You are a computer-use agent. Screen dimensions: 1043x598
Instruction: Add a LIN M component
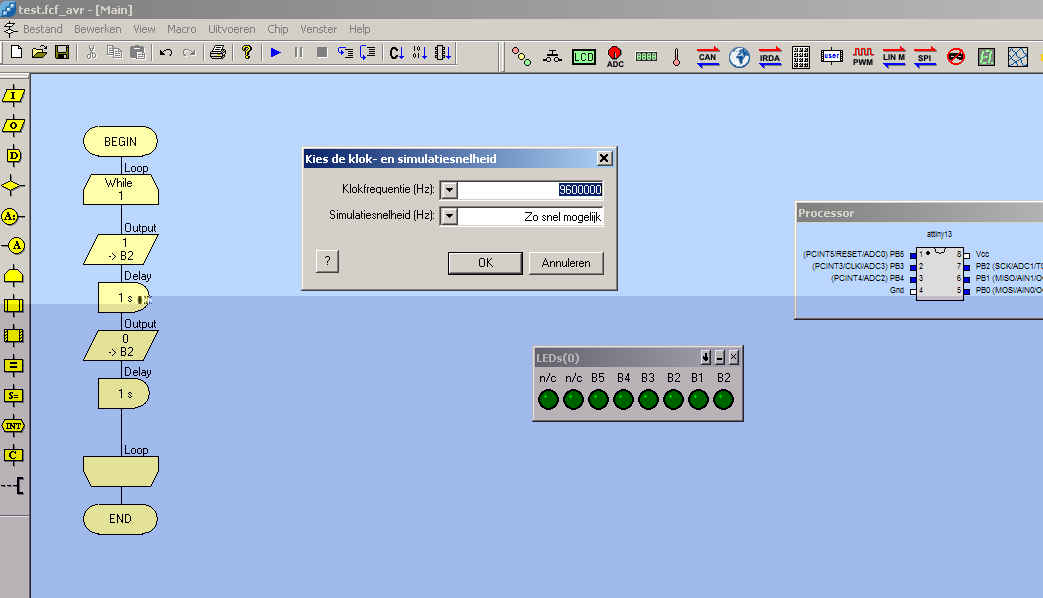point(894,57)
